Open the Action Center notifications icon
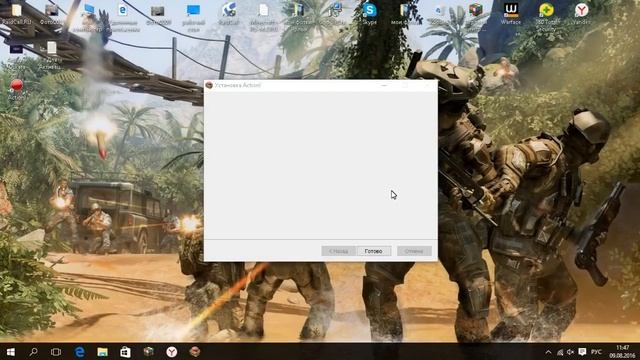This screenshot has width=640, height=360. (x=582, y=352)
